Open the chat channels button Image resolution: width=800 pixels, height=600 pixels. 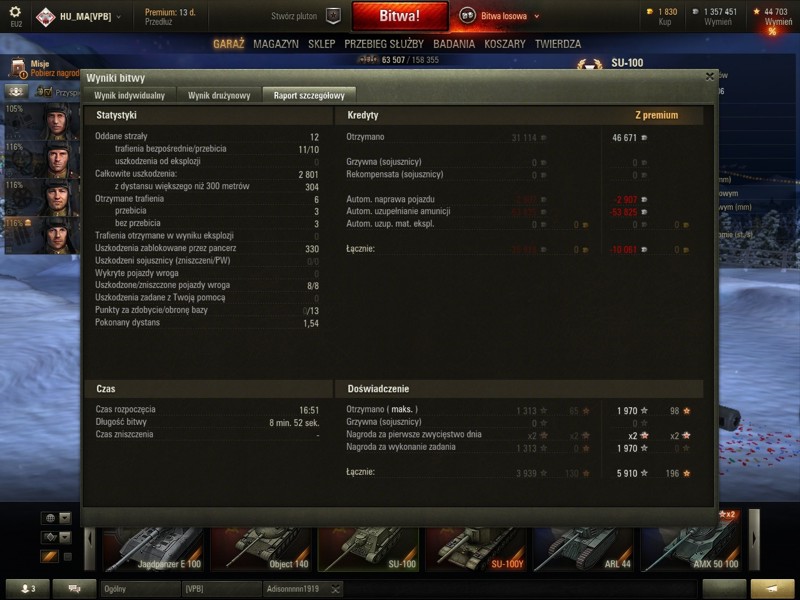click(x=74, y=589)
